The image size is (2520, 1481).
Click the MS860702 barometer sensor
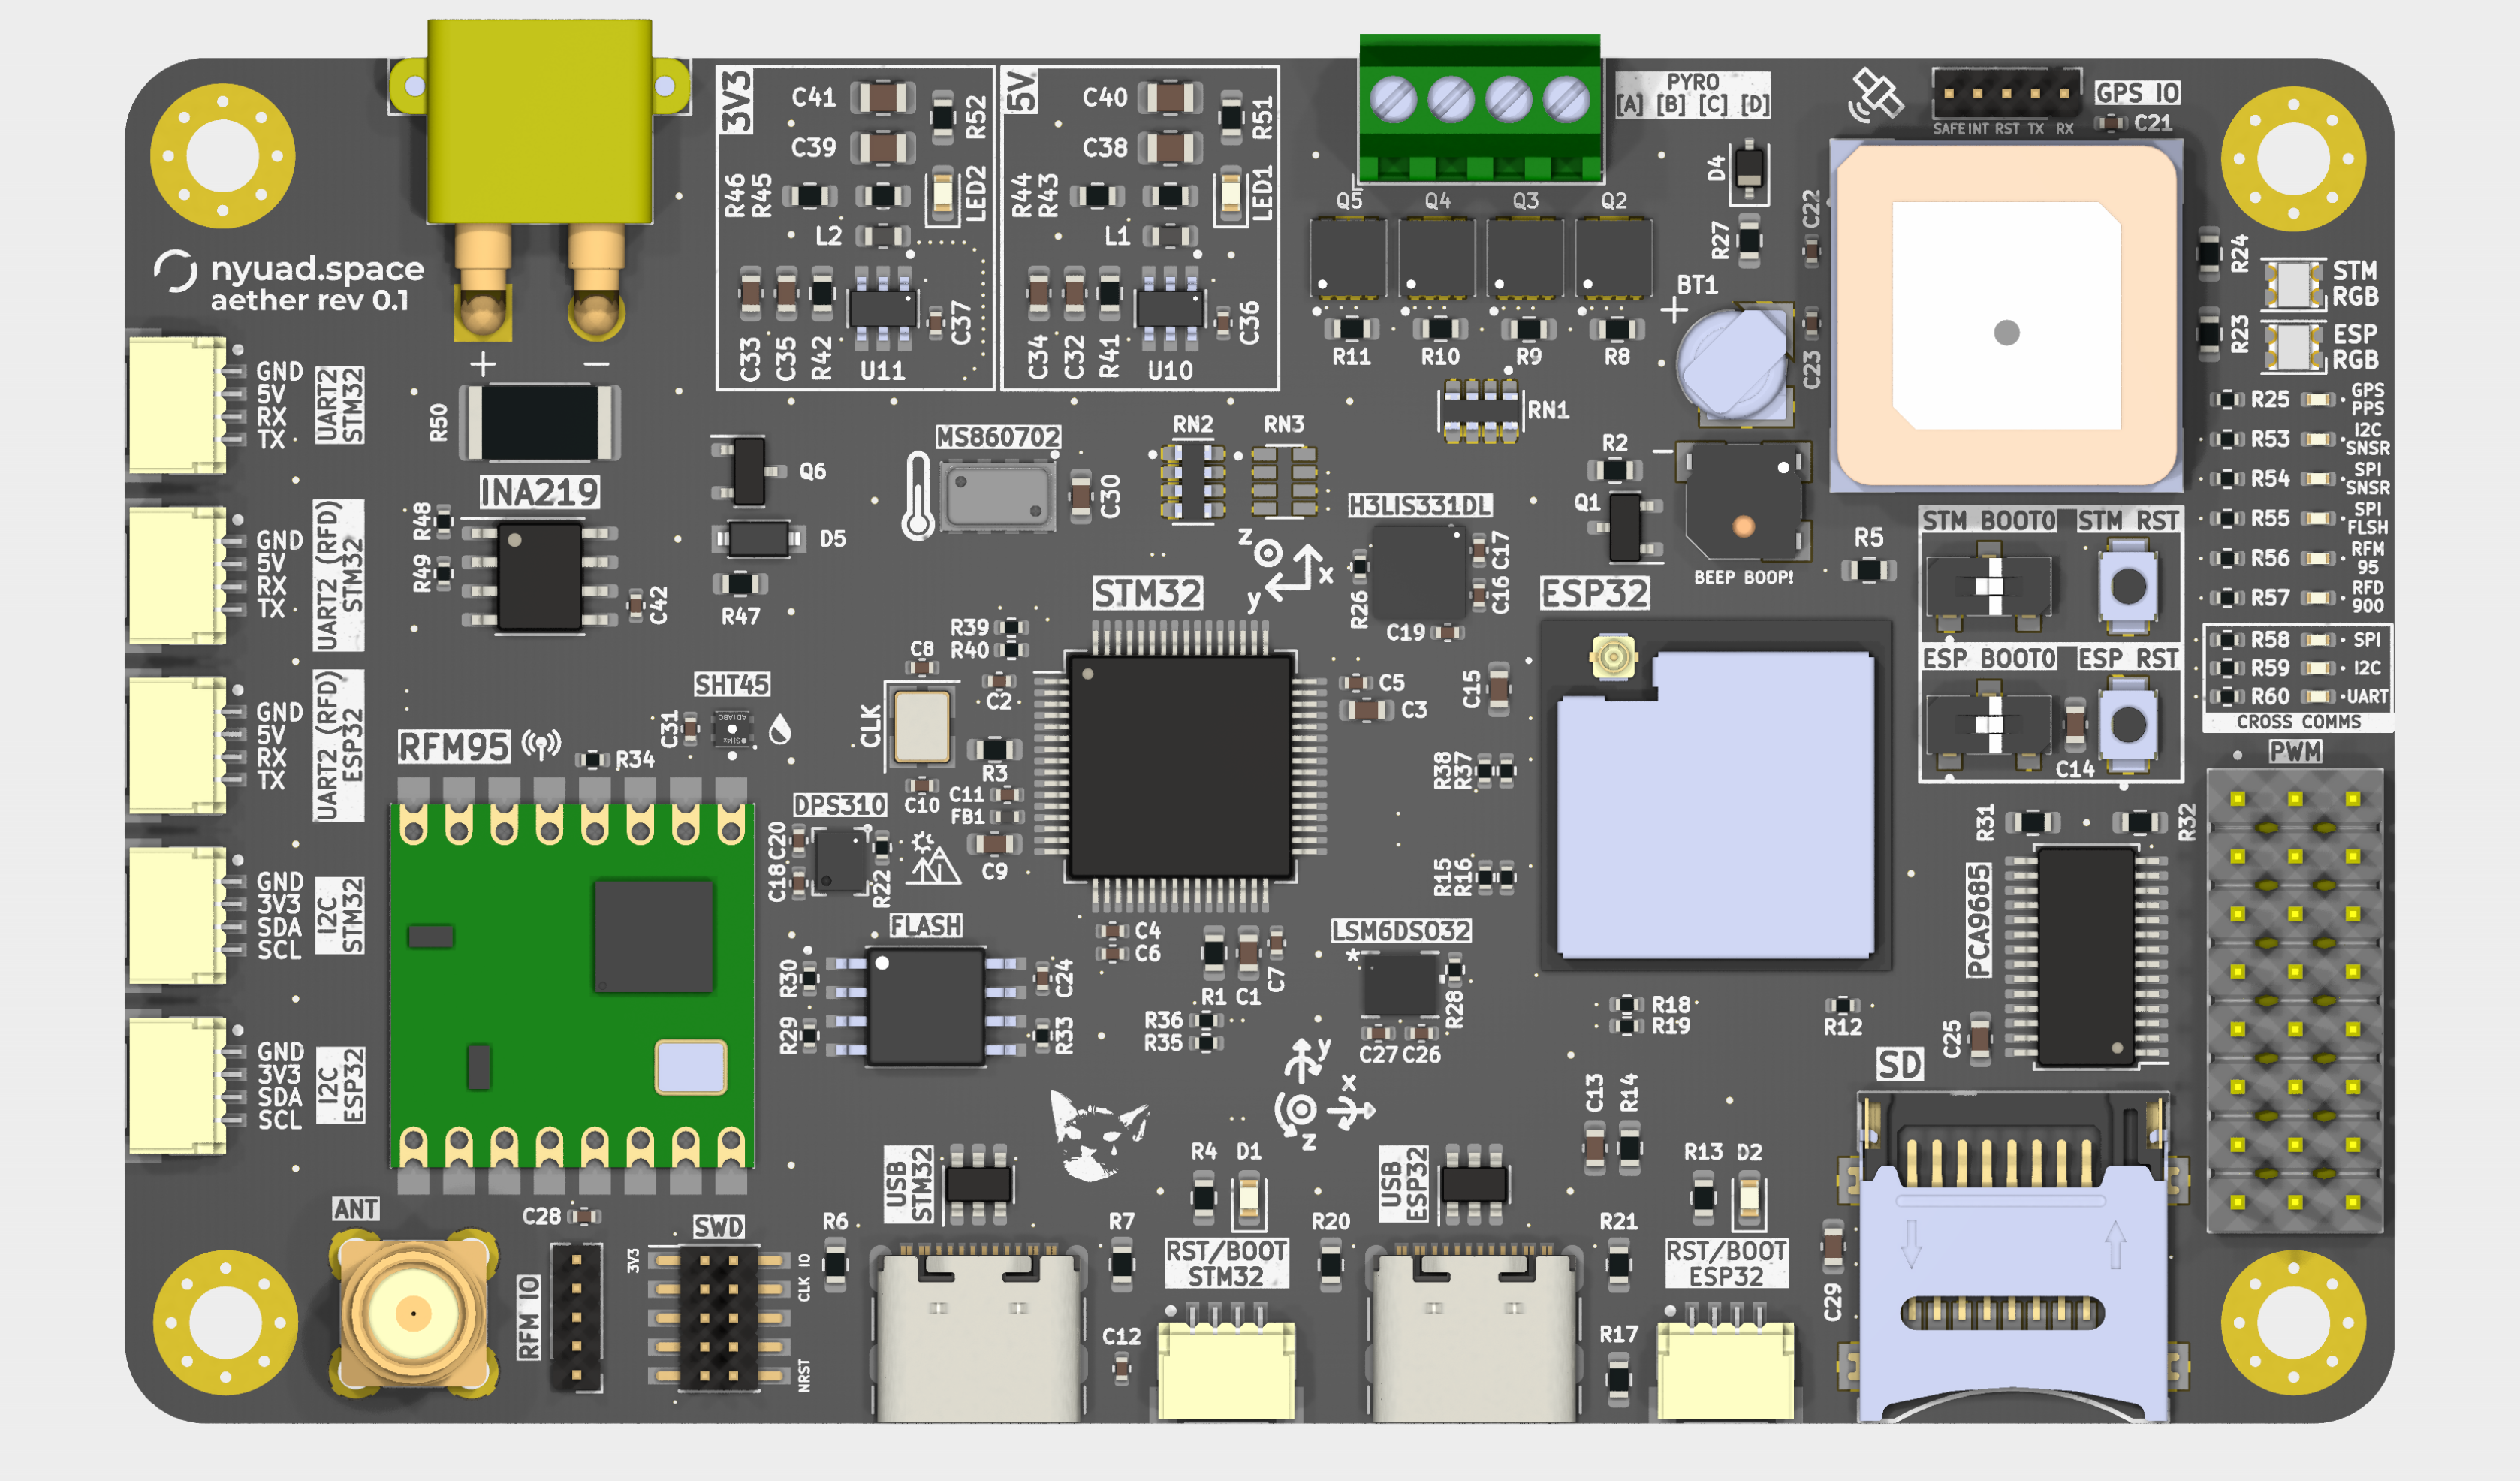click(x=997, y=495)
